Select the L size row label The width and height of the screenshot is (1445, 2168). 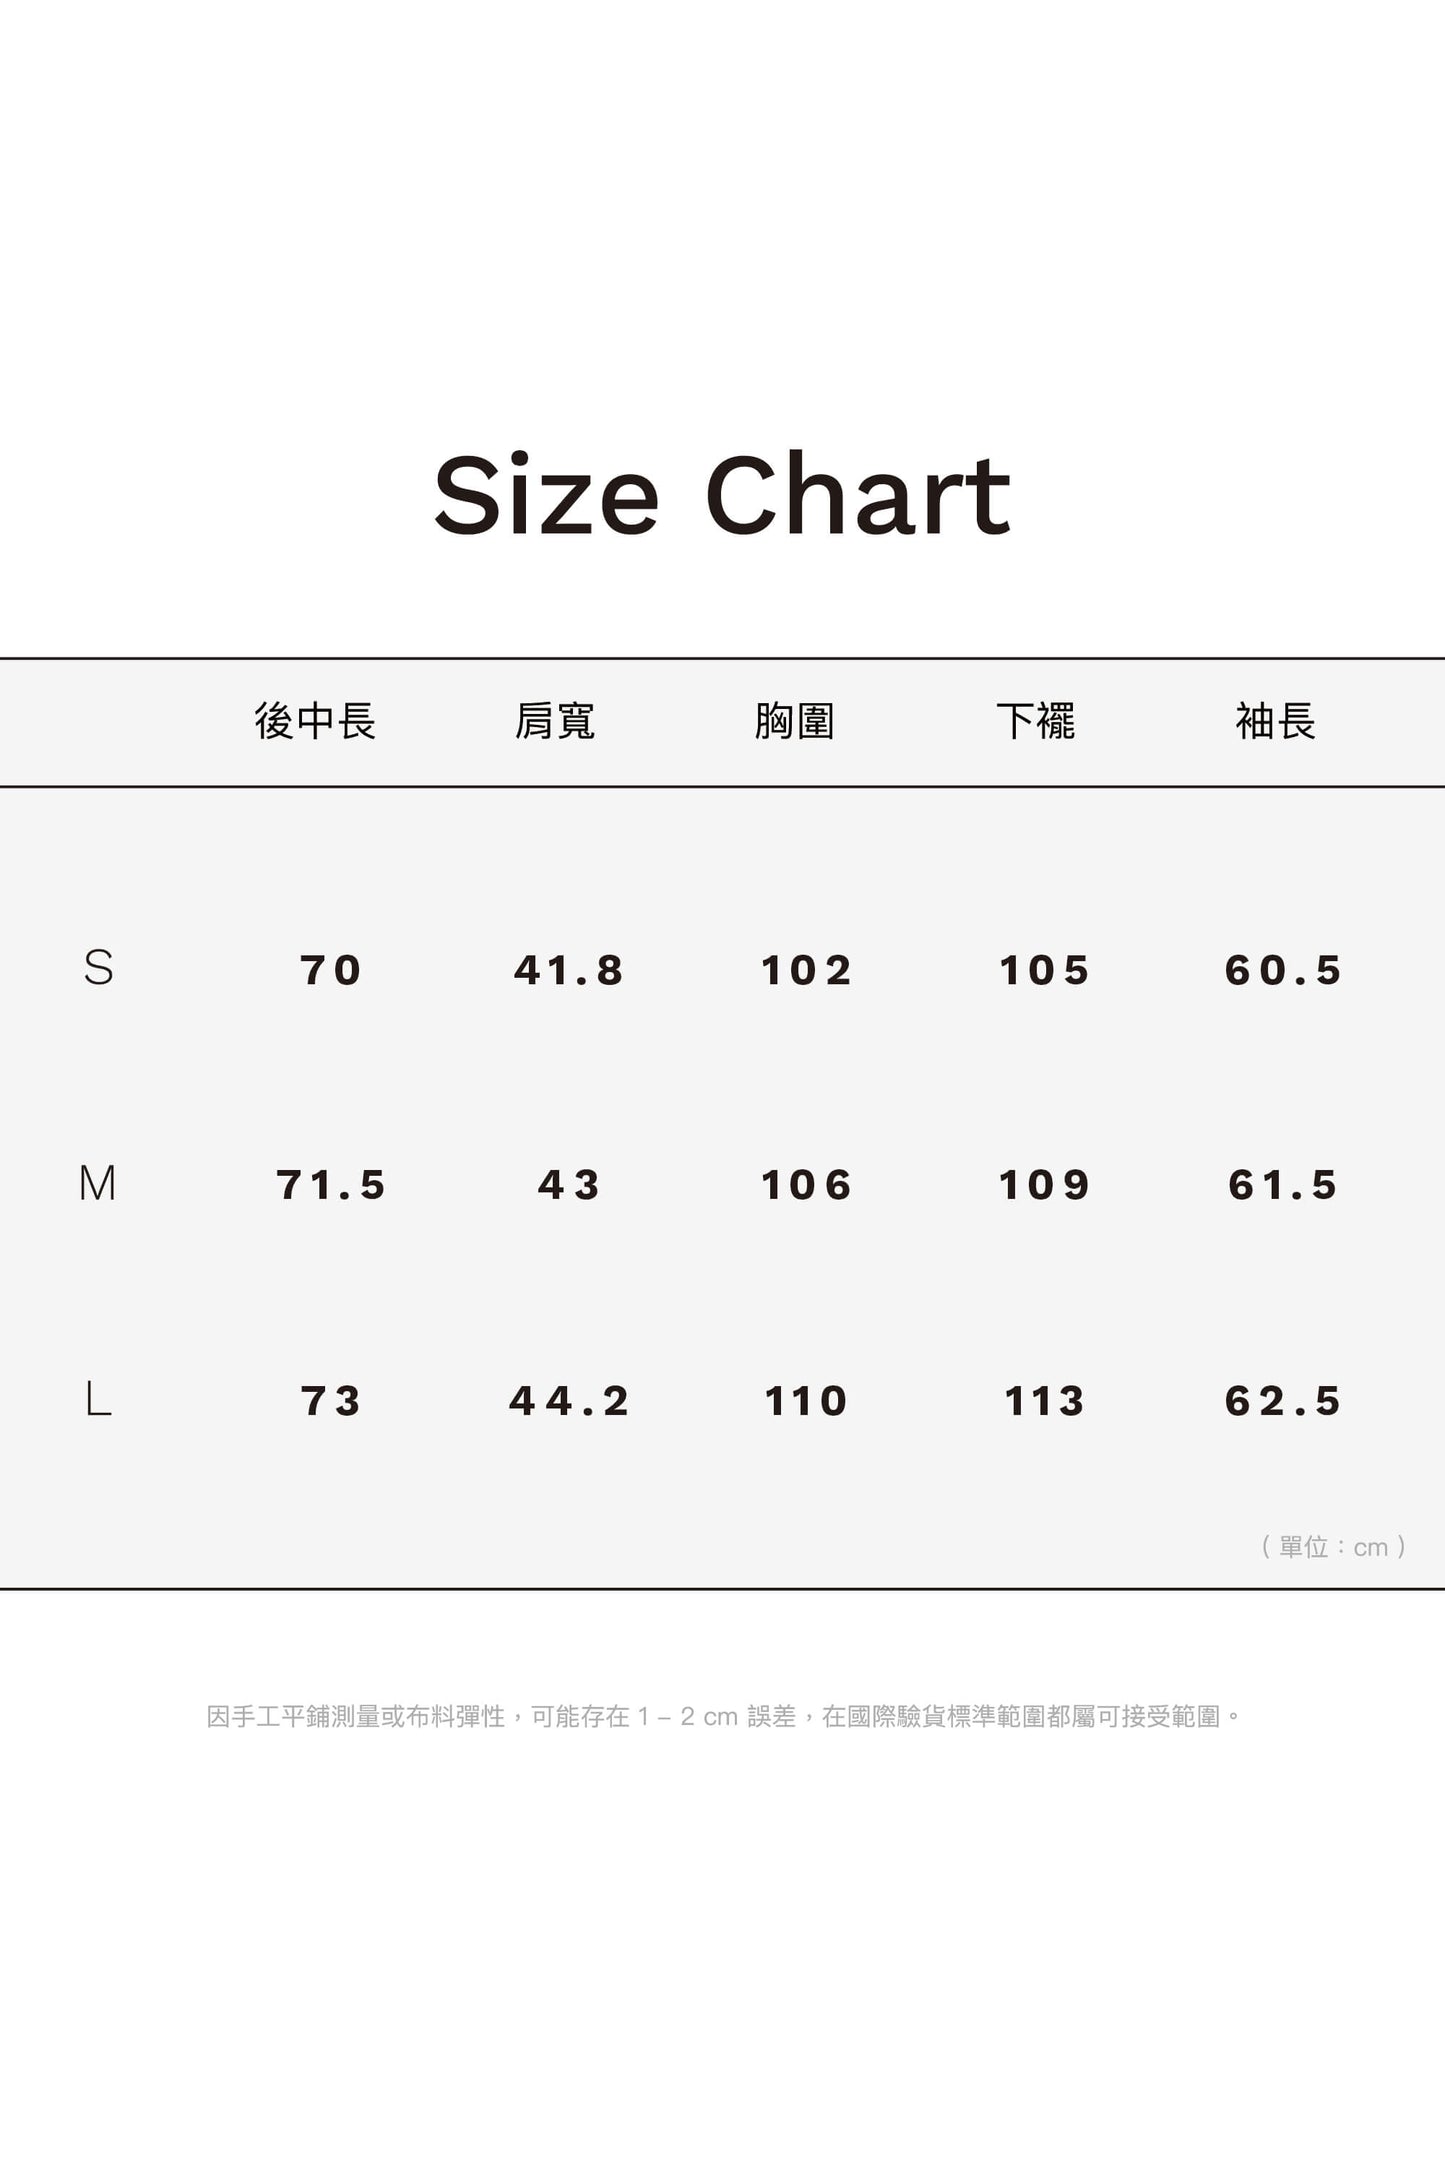pos(98,1399)
